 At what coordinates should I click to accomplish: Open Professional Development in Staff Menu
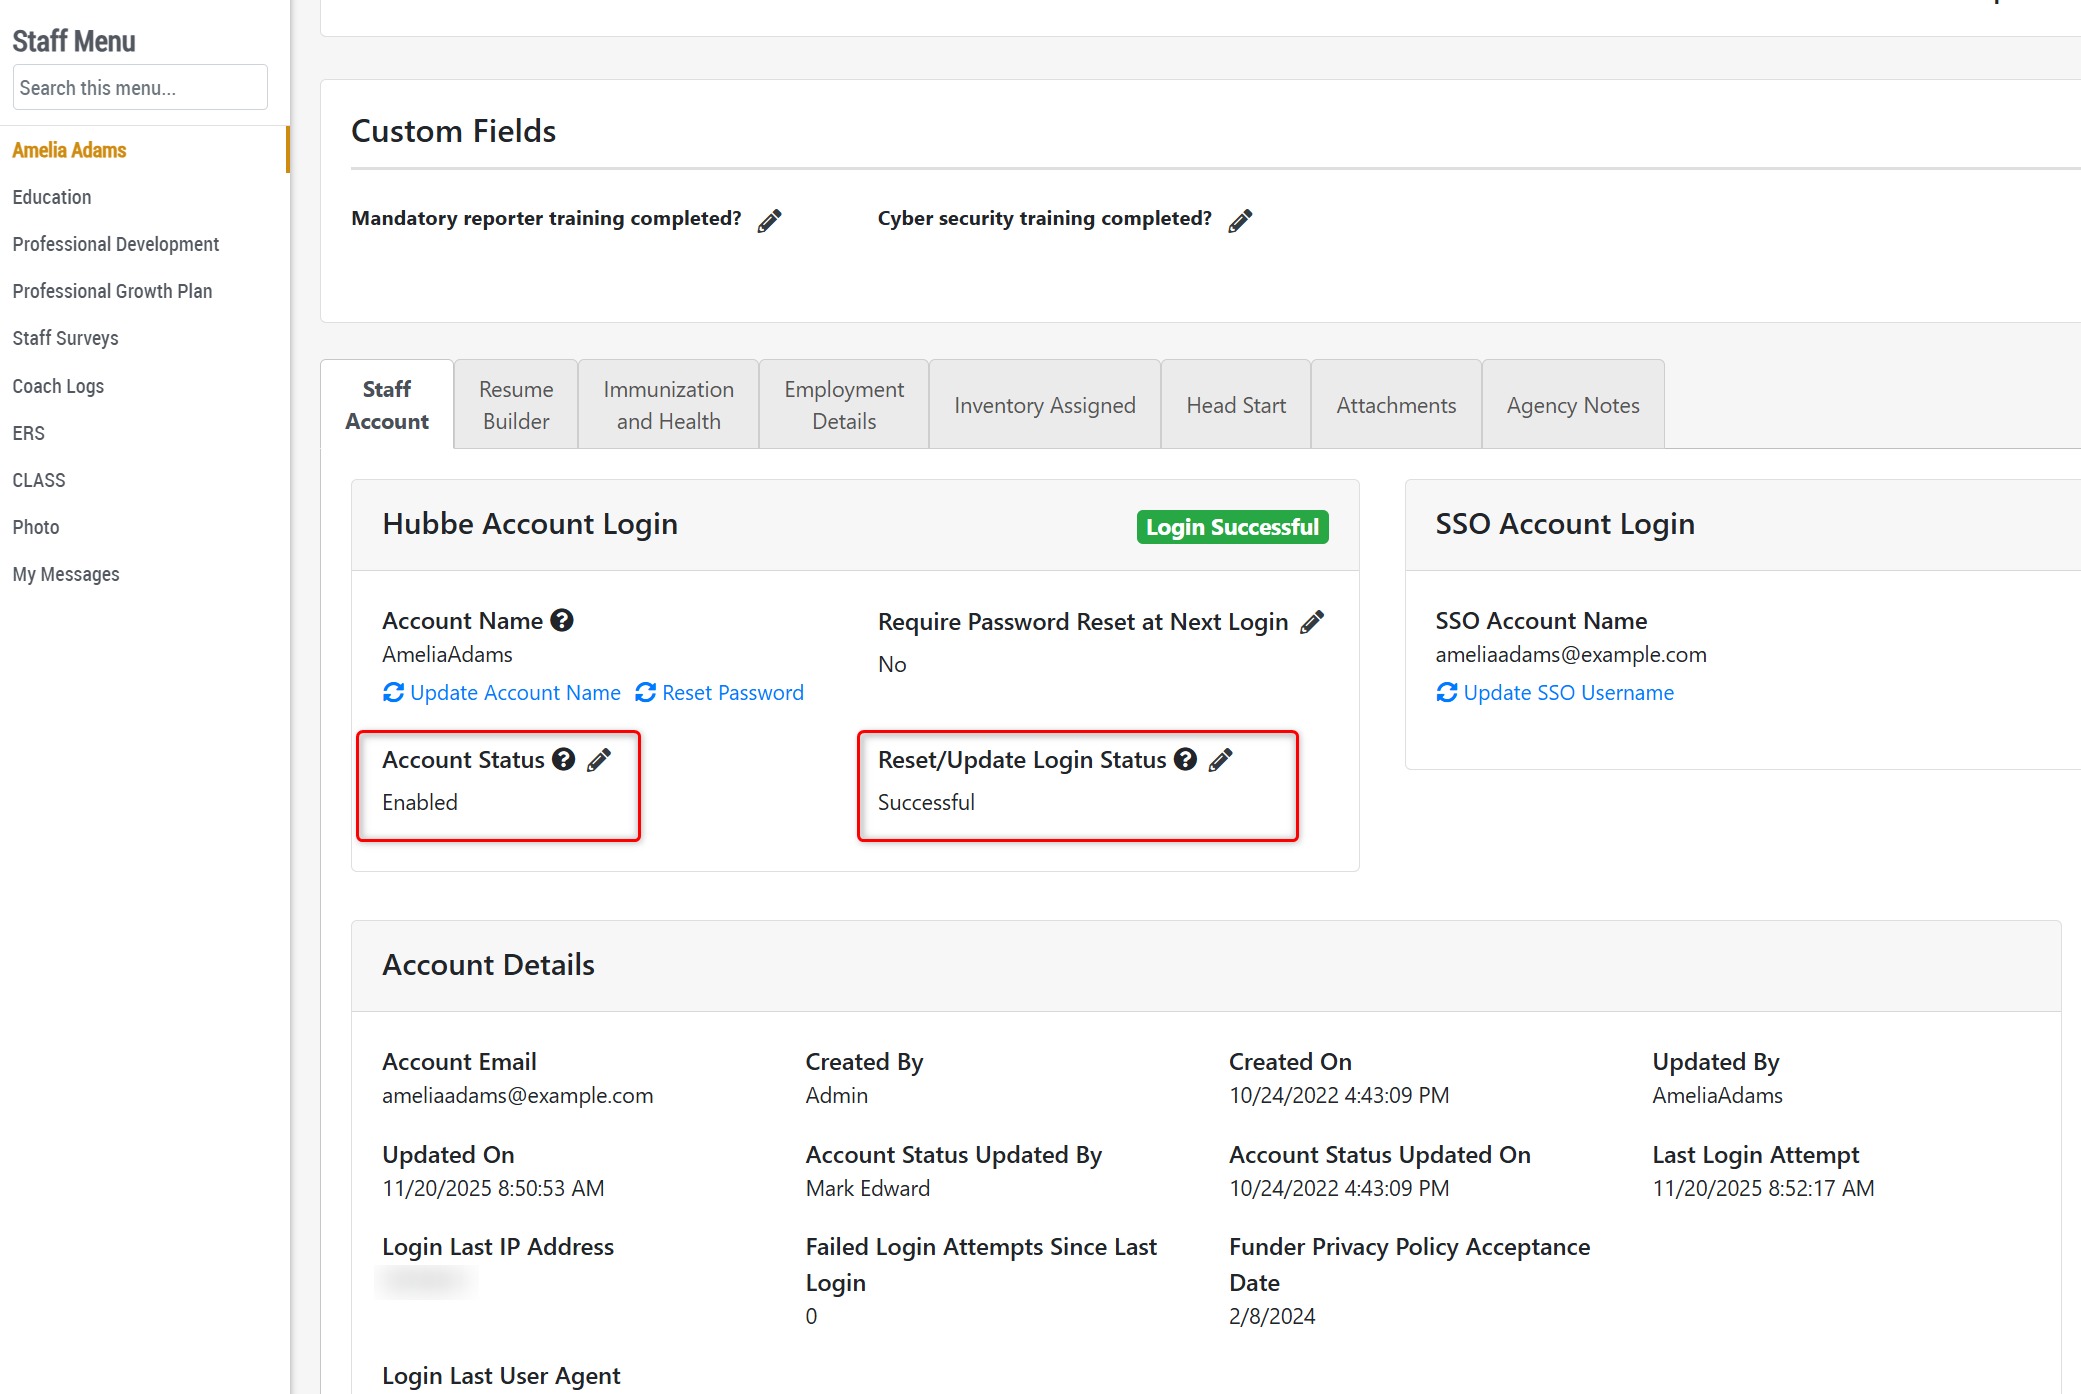[x=116, y=244]
